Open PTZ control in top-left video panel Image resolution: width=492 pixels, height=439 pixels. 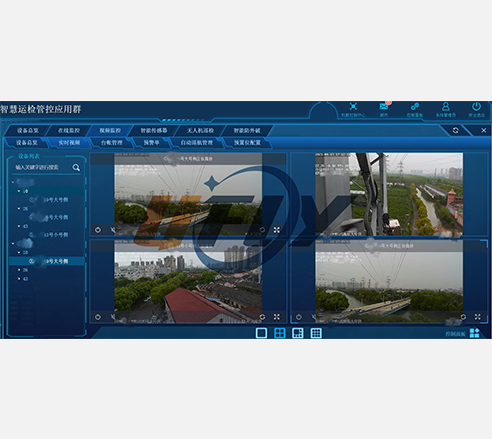[98, 230]
